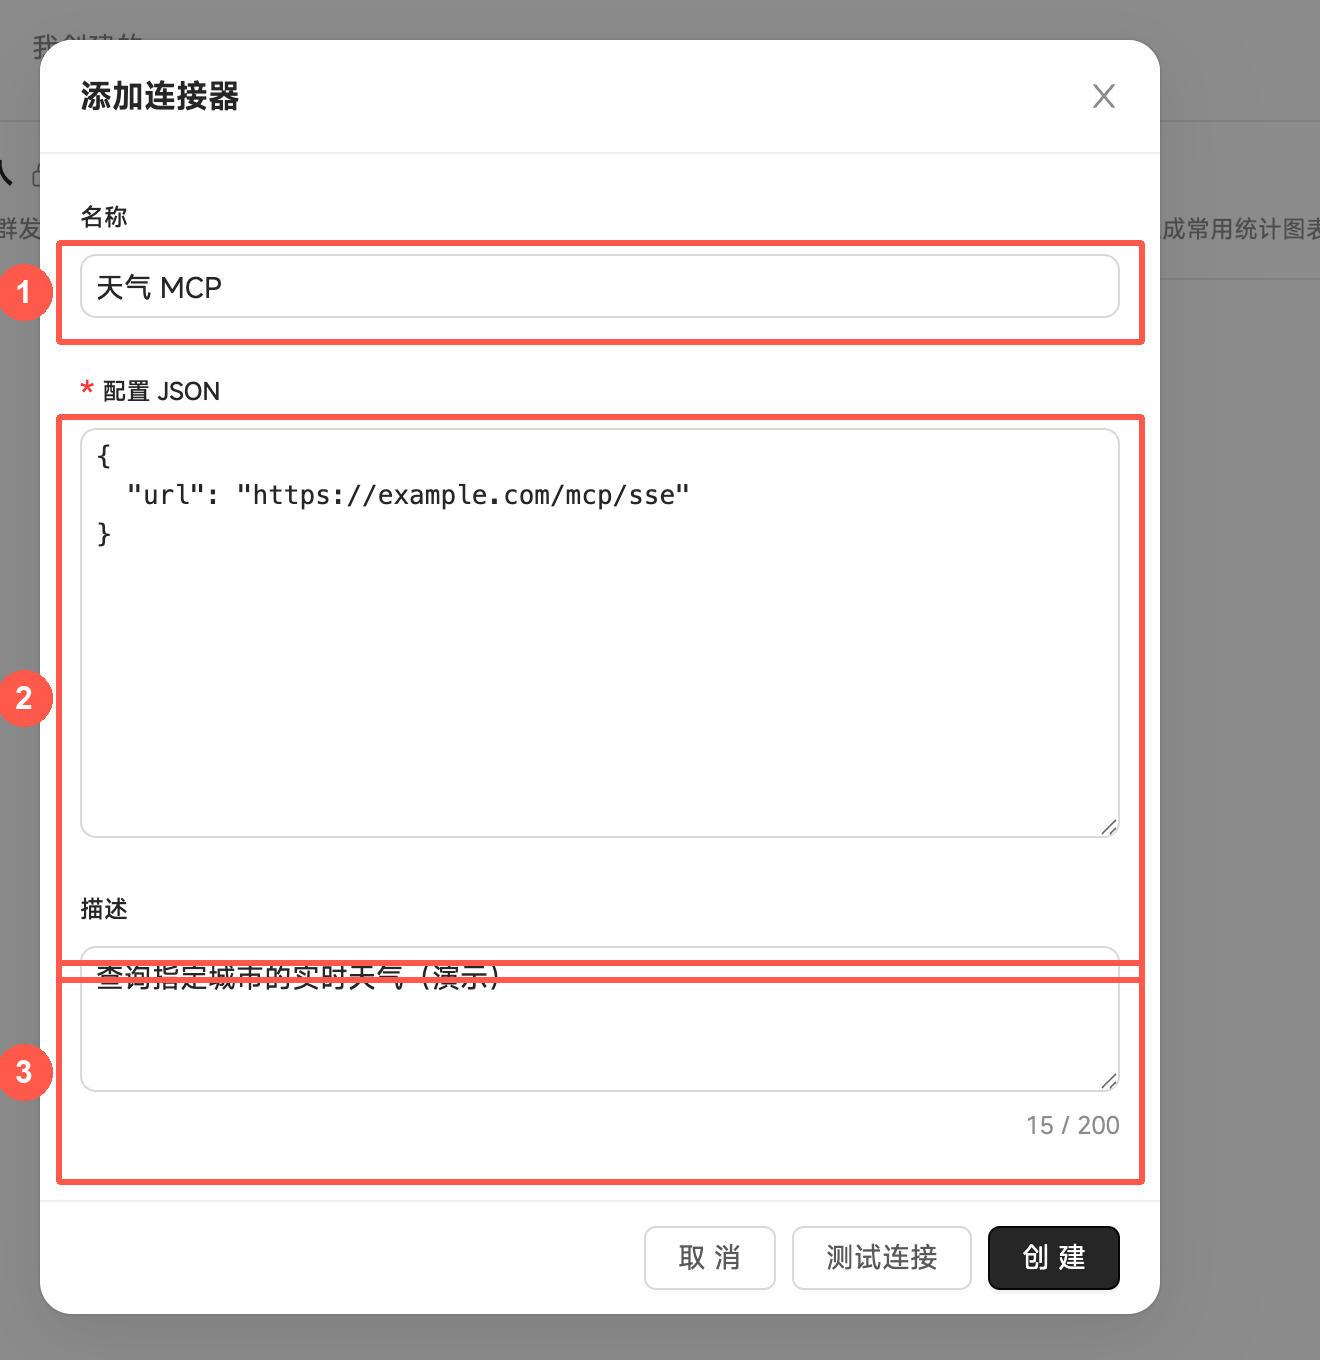Place cursor on the example.com url line

(408, 495)
